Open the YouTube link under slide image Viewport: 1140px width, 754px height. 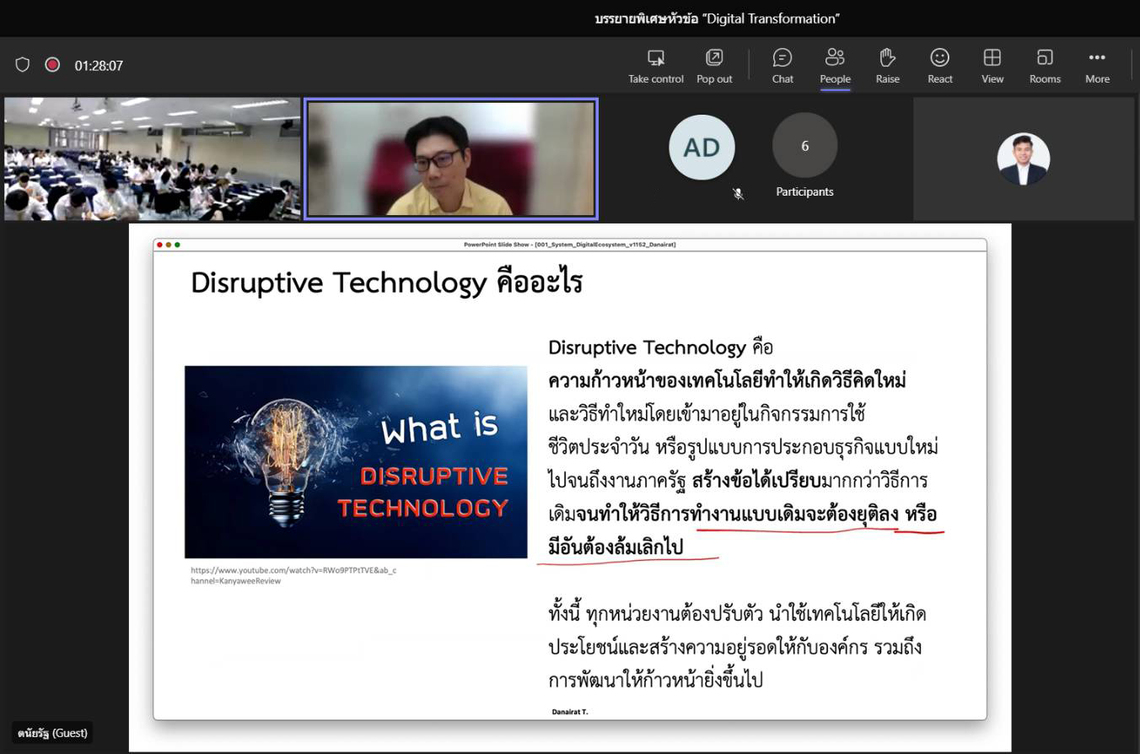click(293, 575)
